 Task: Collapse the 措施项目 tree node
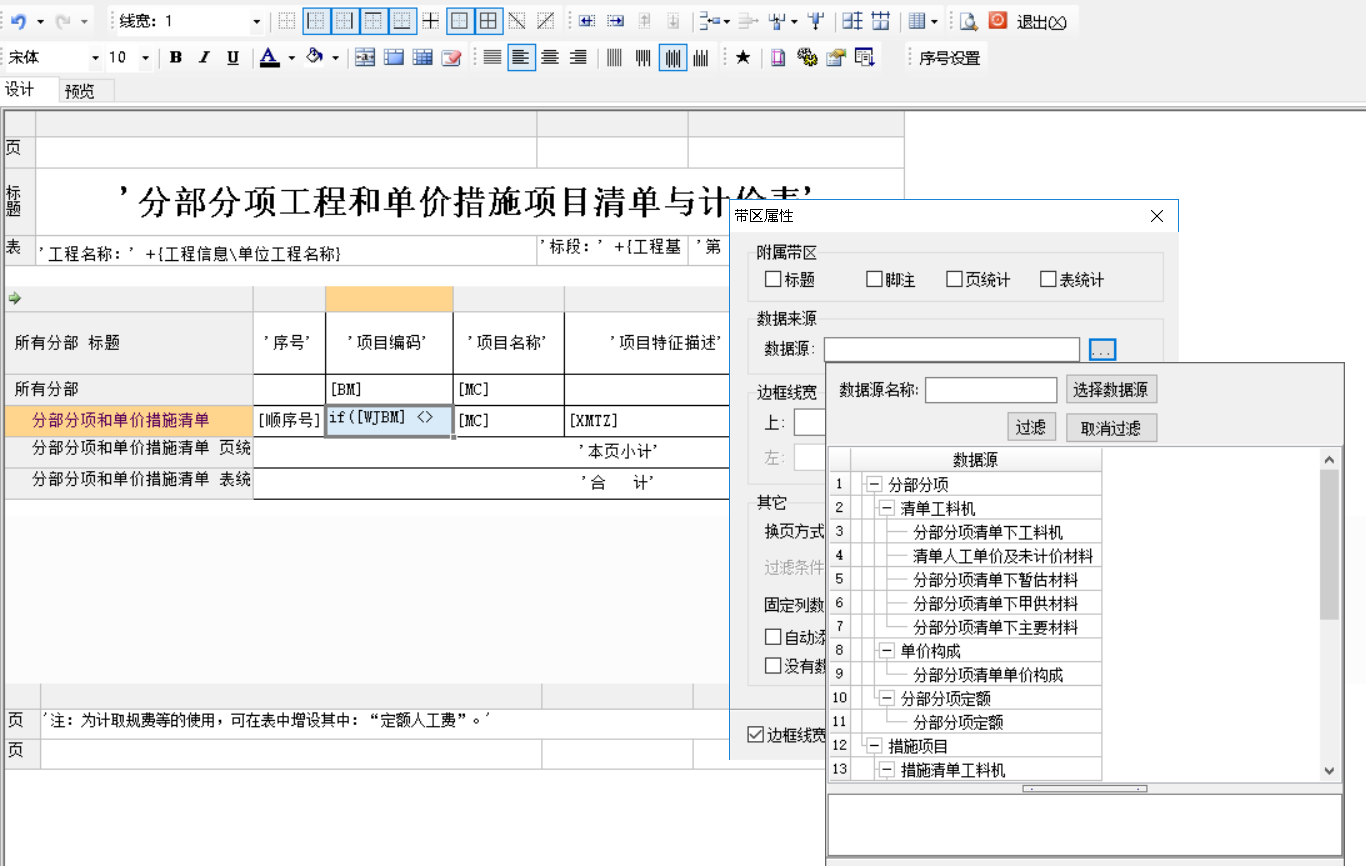tap(873, 746)
